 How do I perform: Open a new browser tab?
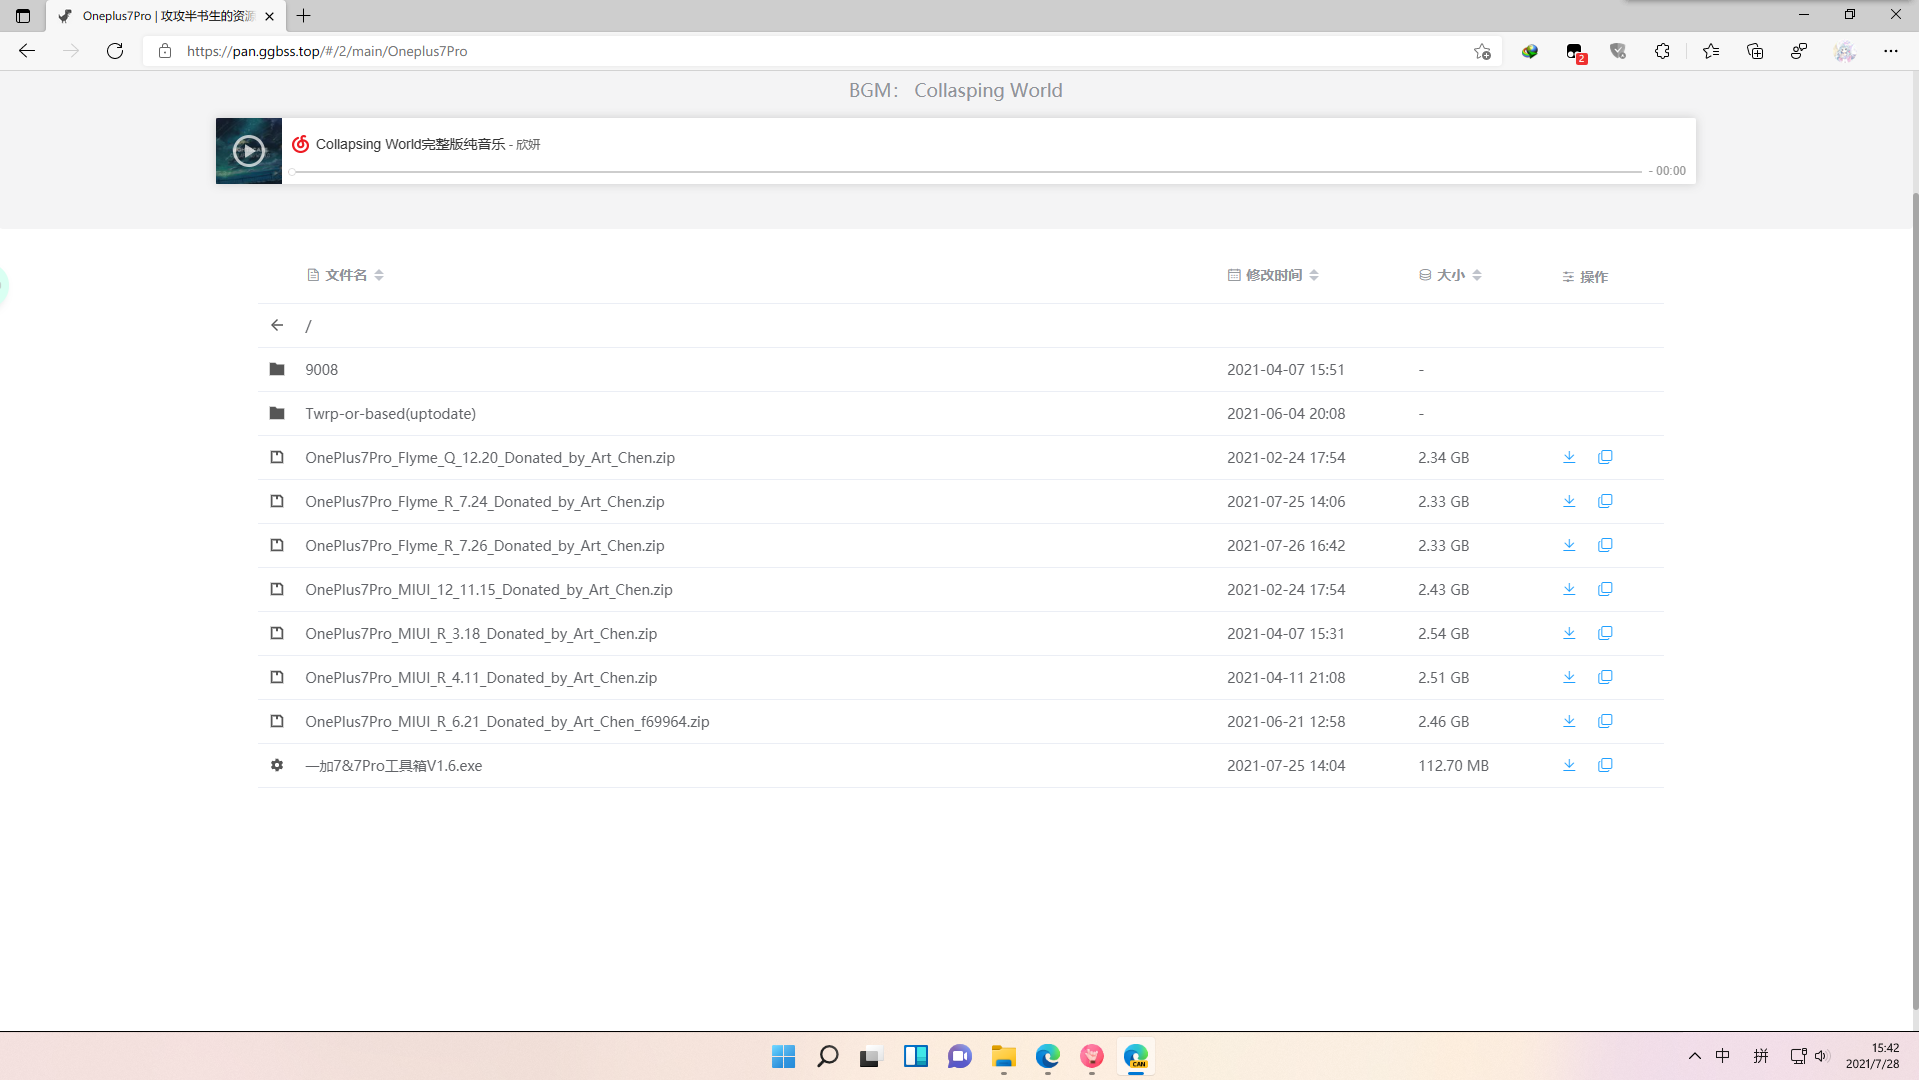coord(304,16)
